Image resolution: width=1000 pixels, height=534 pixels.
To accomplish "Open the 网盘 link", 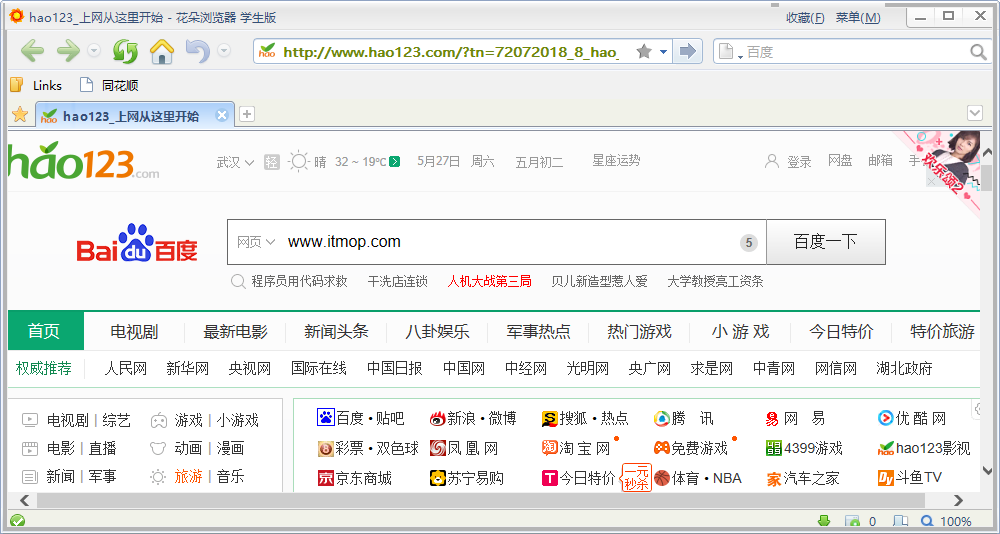I will click(840, 161).
